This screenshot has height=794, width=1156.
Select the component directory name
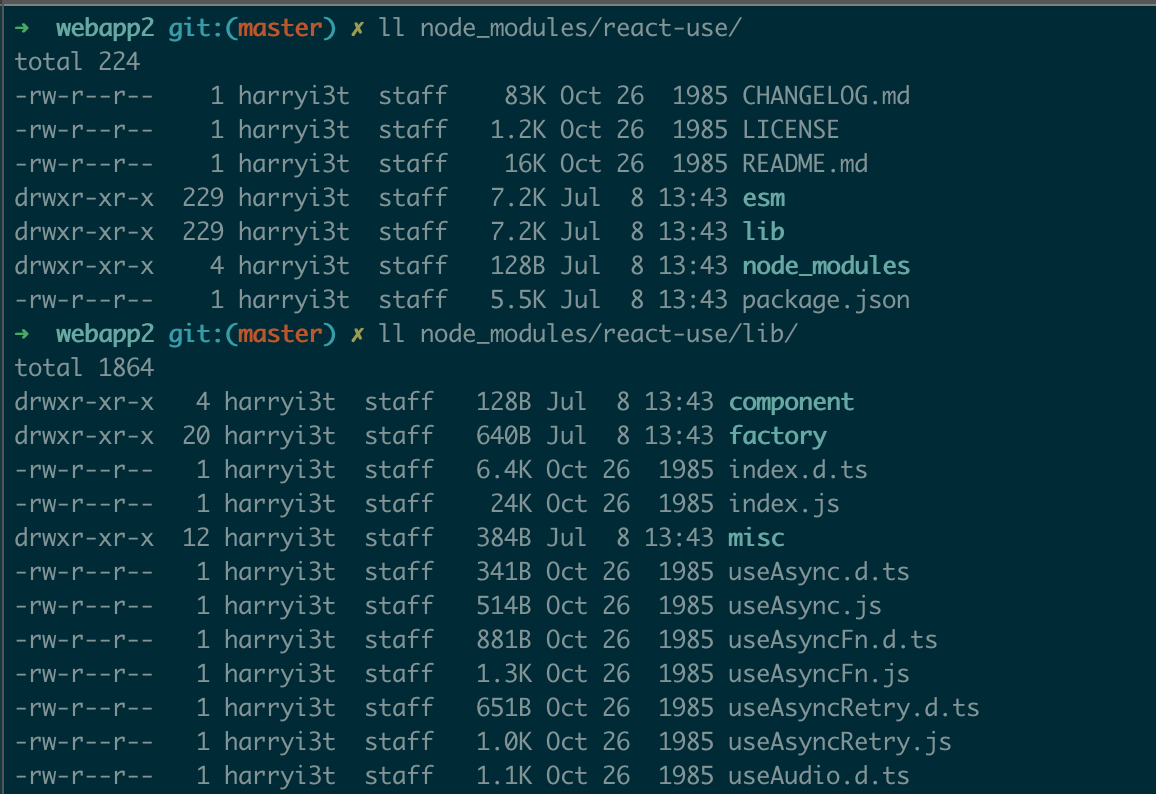[x=791, y=402]
